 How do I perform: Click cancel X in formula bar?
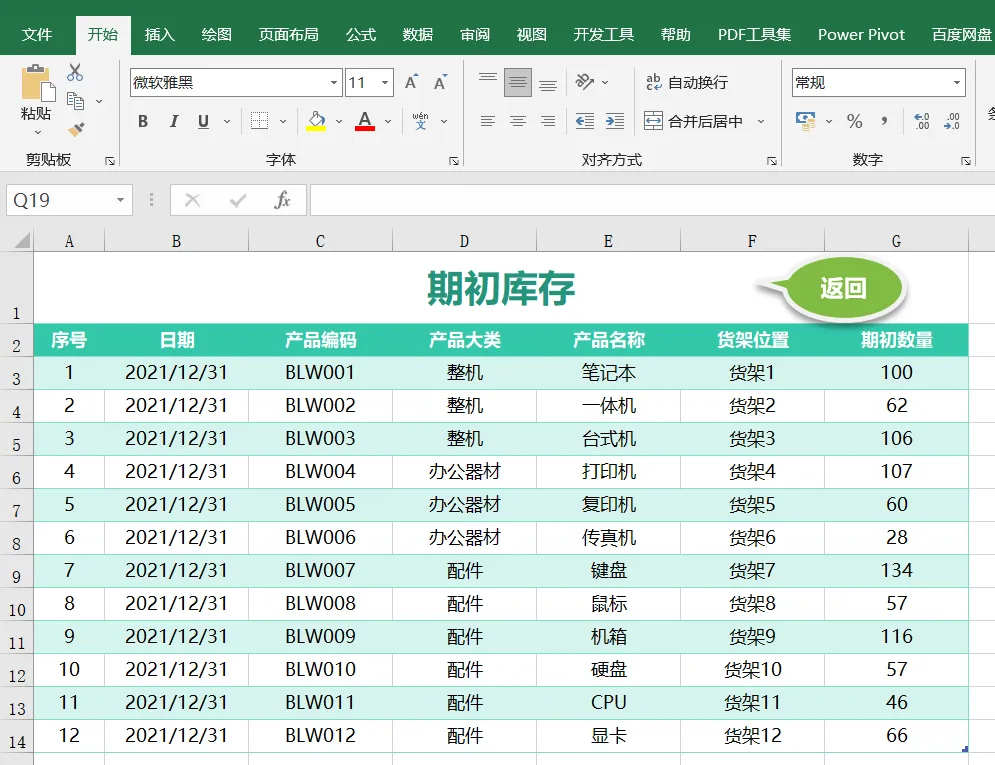pos(192,200)
